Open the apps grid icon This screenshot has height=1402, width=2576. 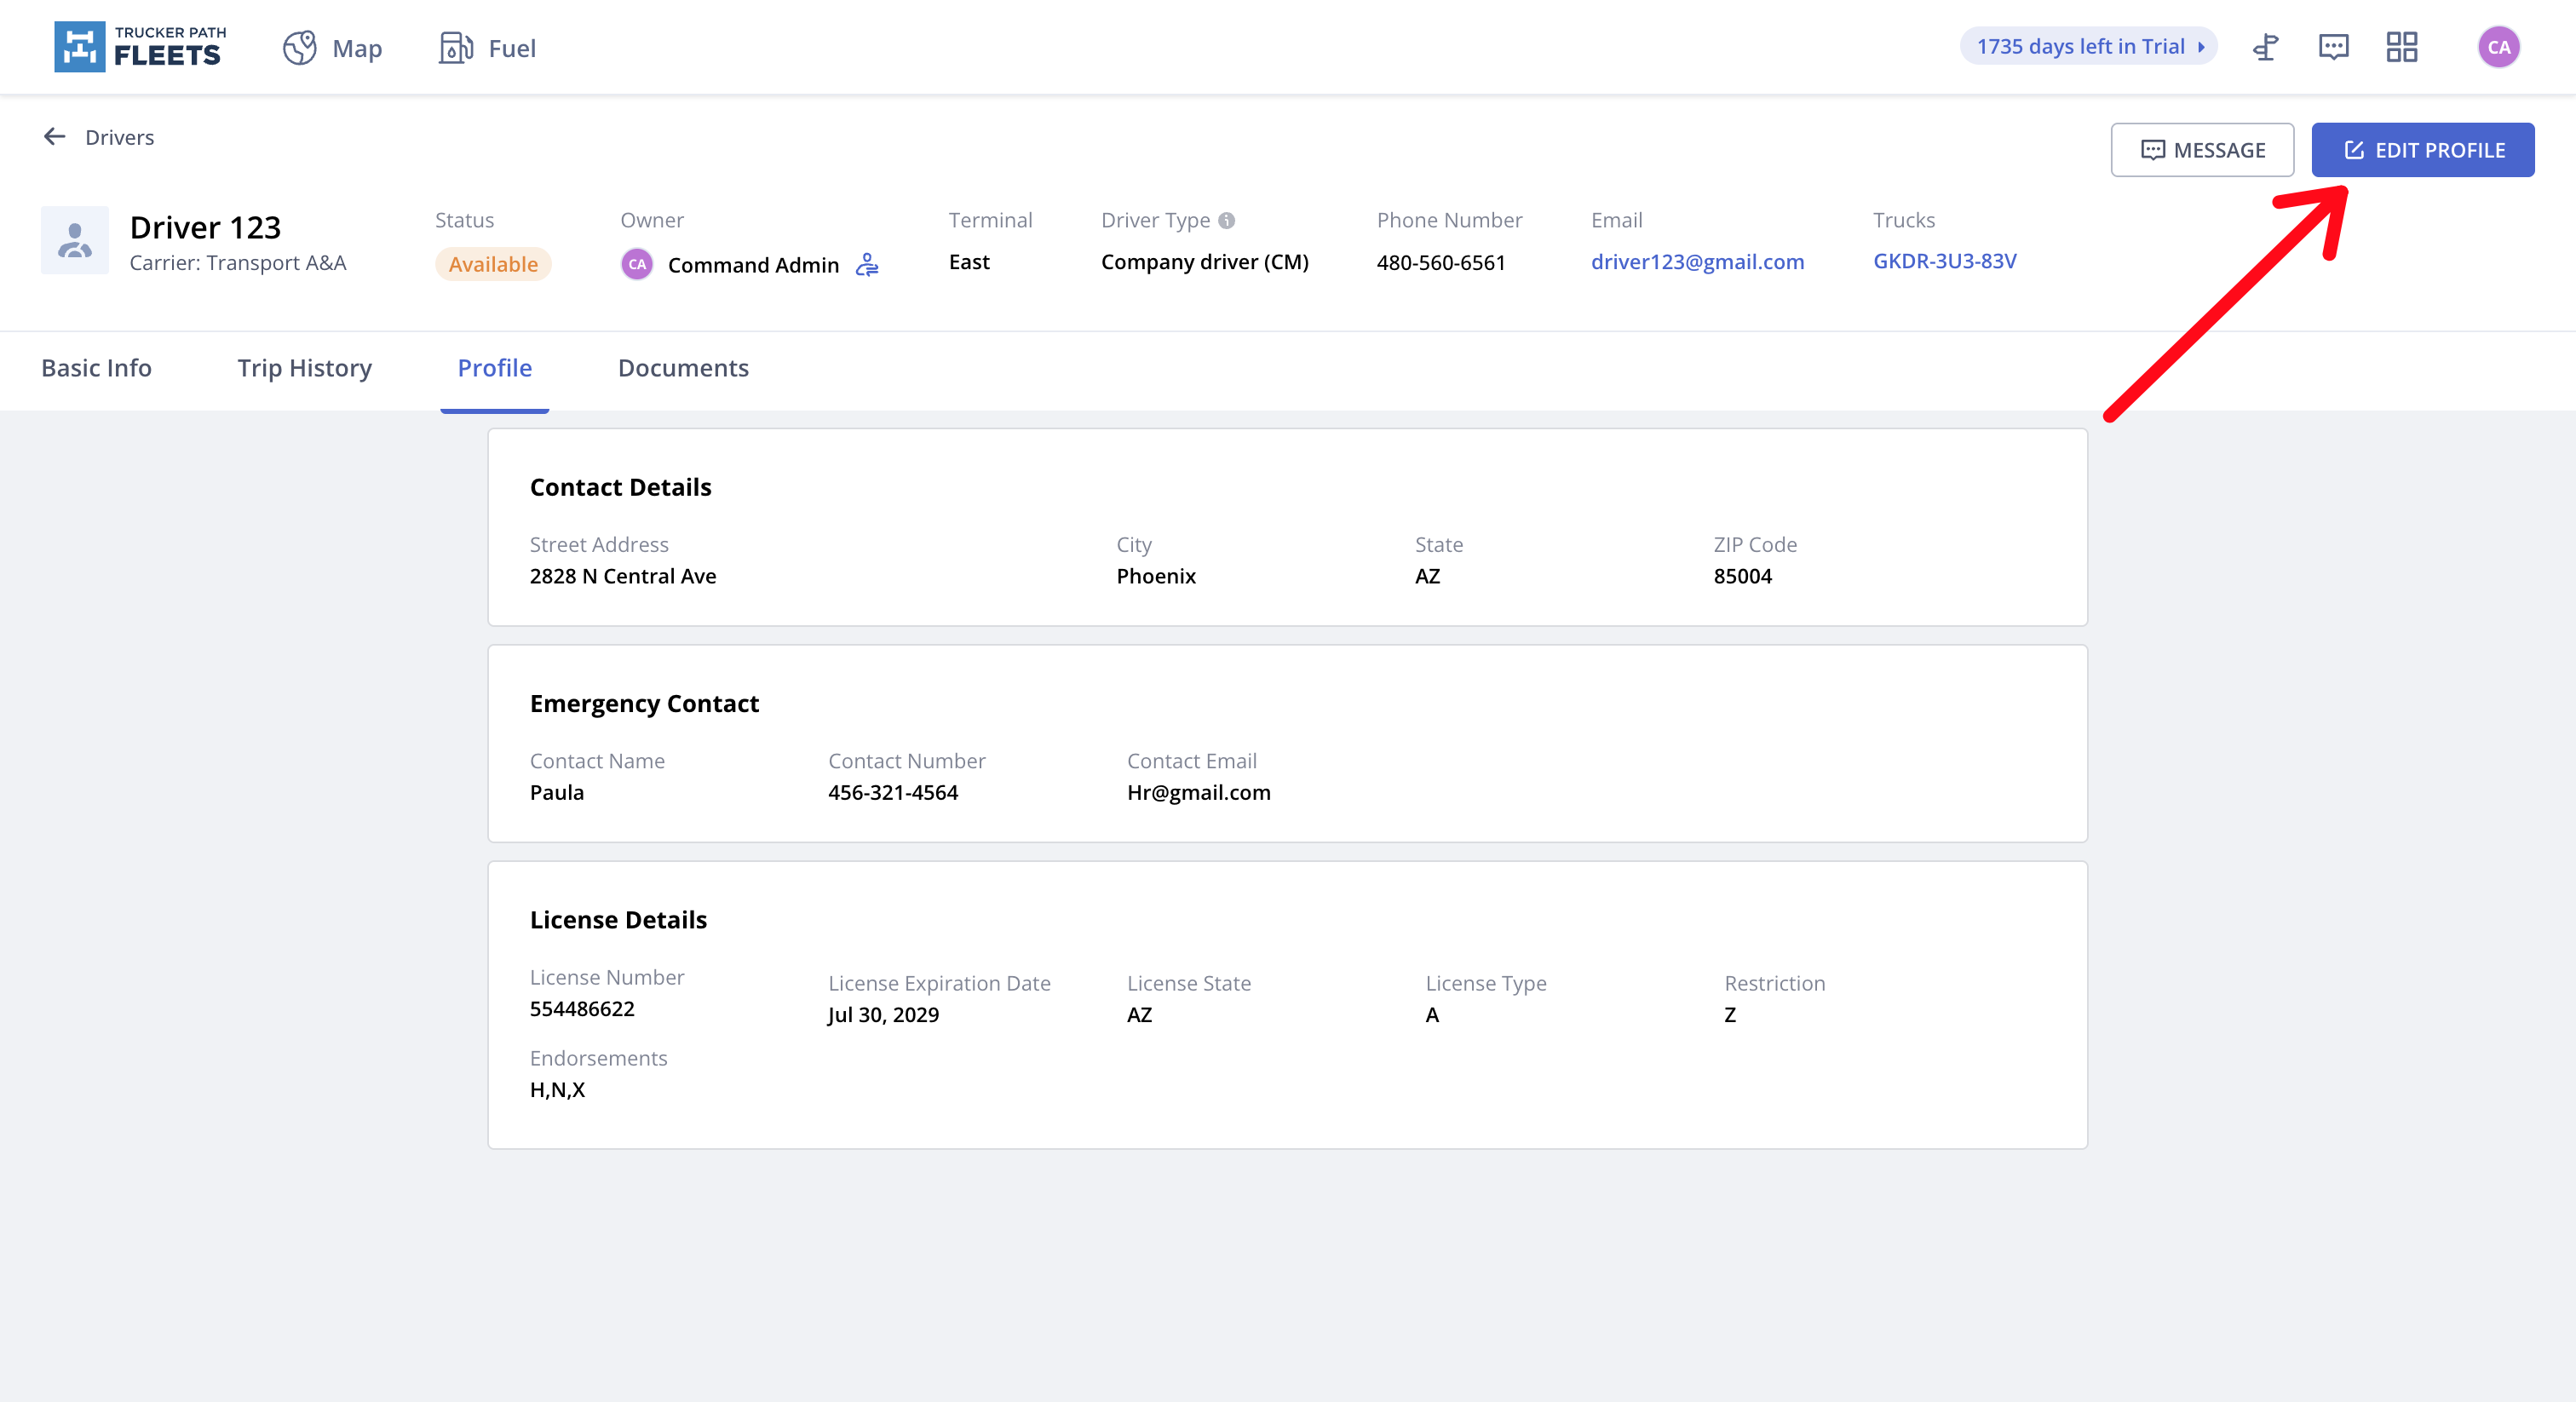click(2401, 47)
